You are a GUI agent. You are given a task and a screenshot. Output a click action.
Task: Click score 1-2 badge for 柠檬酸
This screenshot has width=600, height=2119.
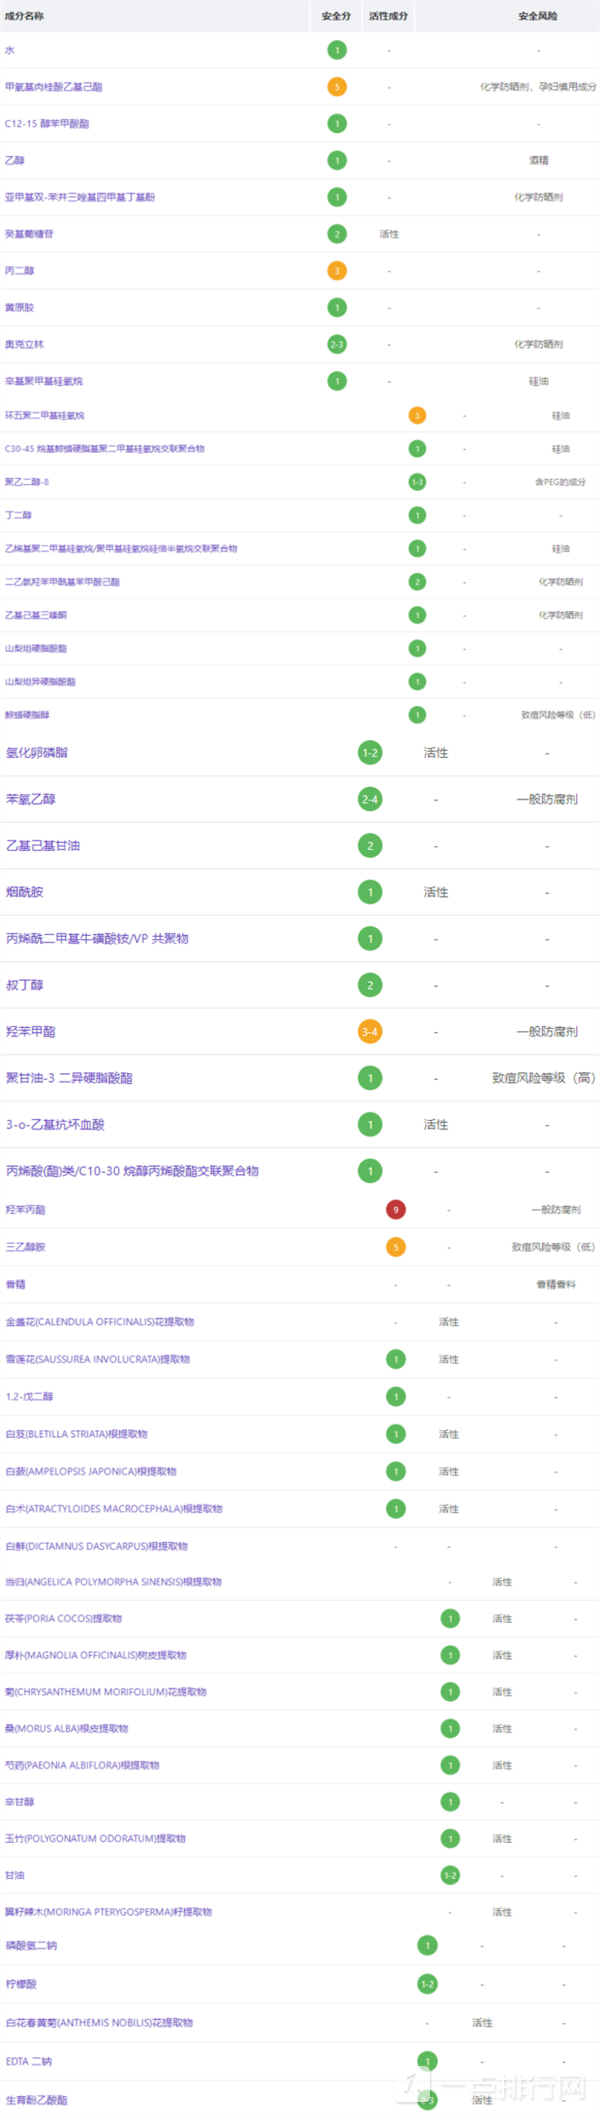click(427, 1984)
